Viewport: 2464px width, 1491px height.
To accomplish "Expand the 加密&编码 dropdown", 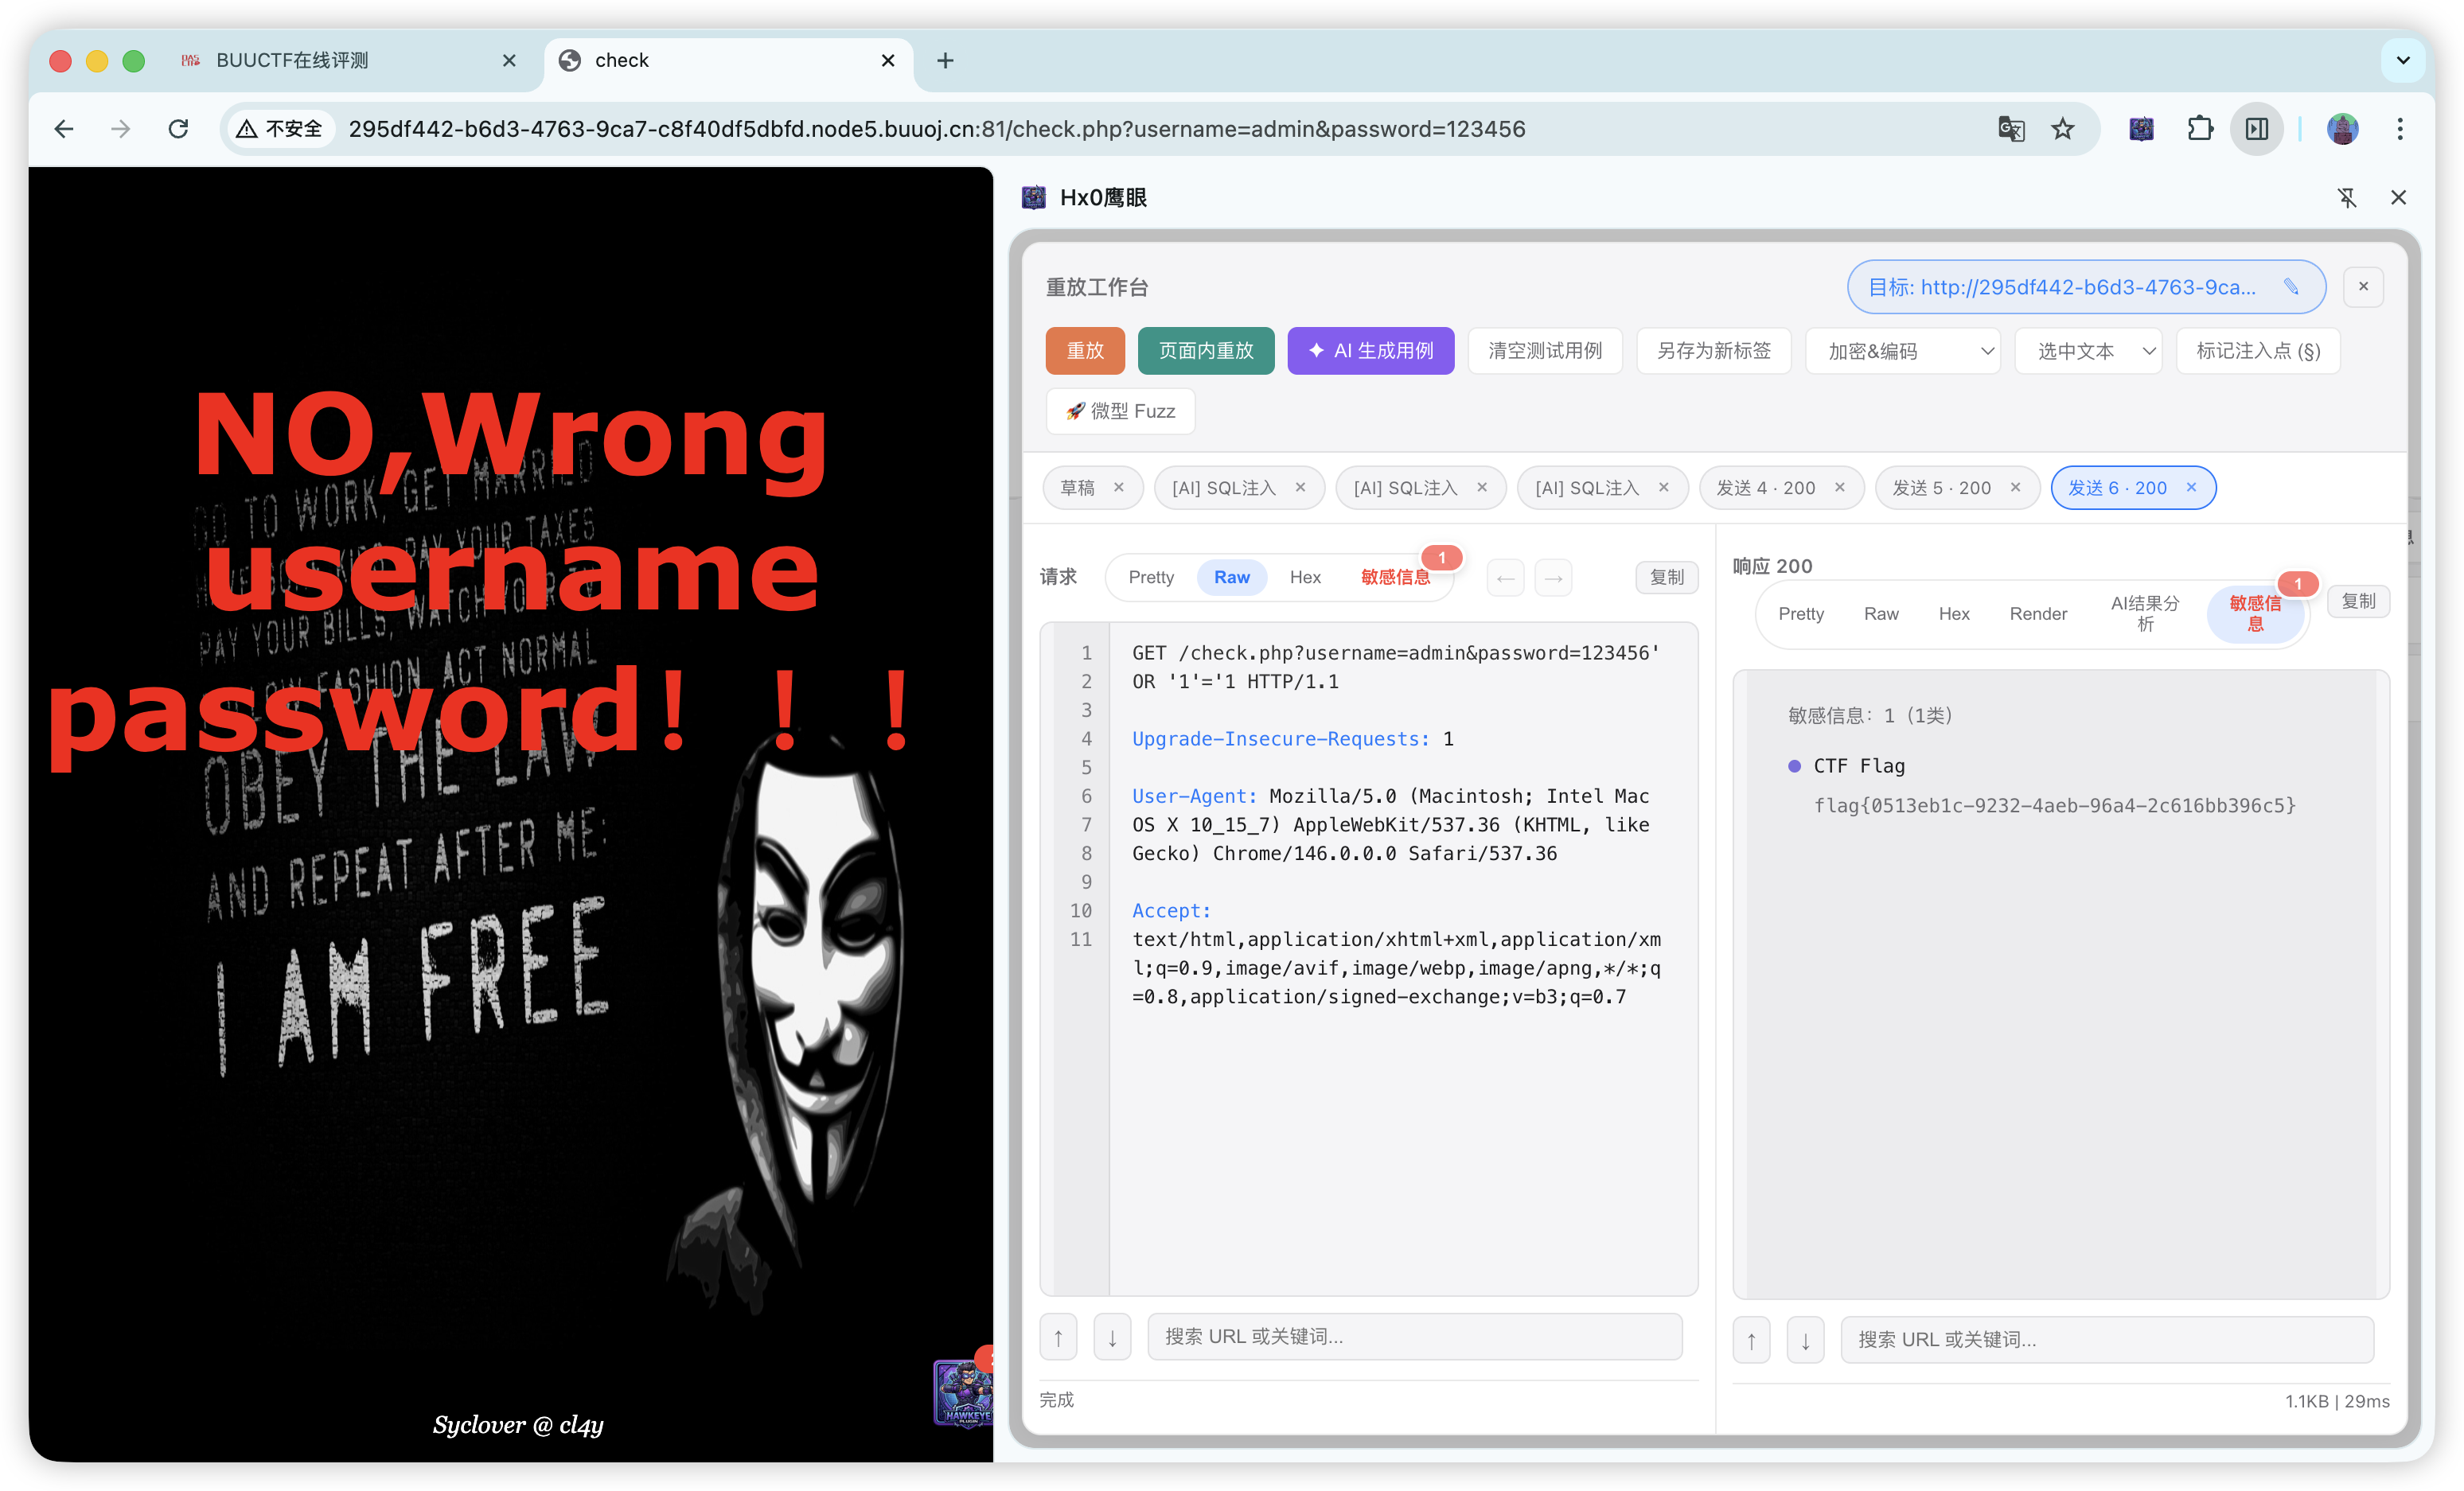I will pos(1902,351).
